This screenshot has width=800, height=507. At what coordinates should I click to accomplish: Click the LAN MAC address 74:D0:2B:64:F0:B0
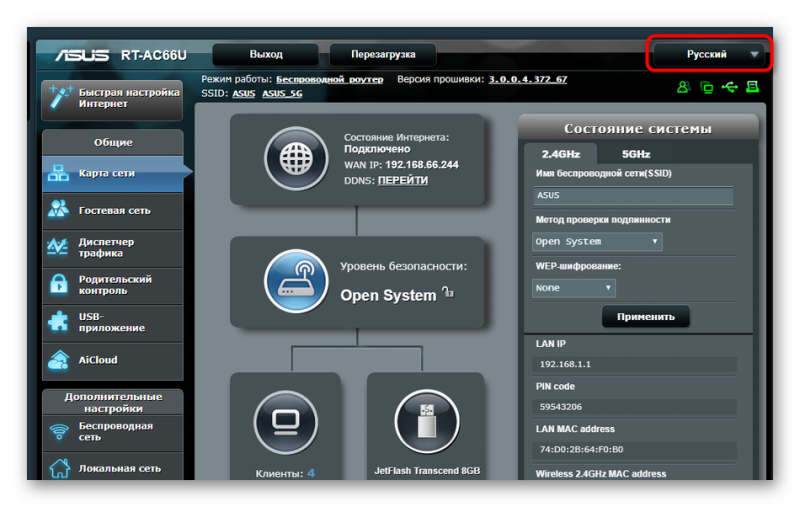click(581, 450)
